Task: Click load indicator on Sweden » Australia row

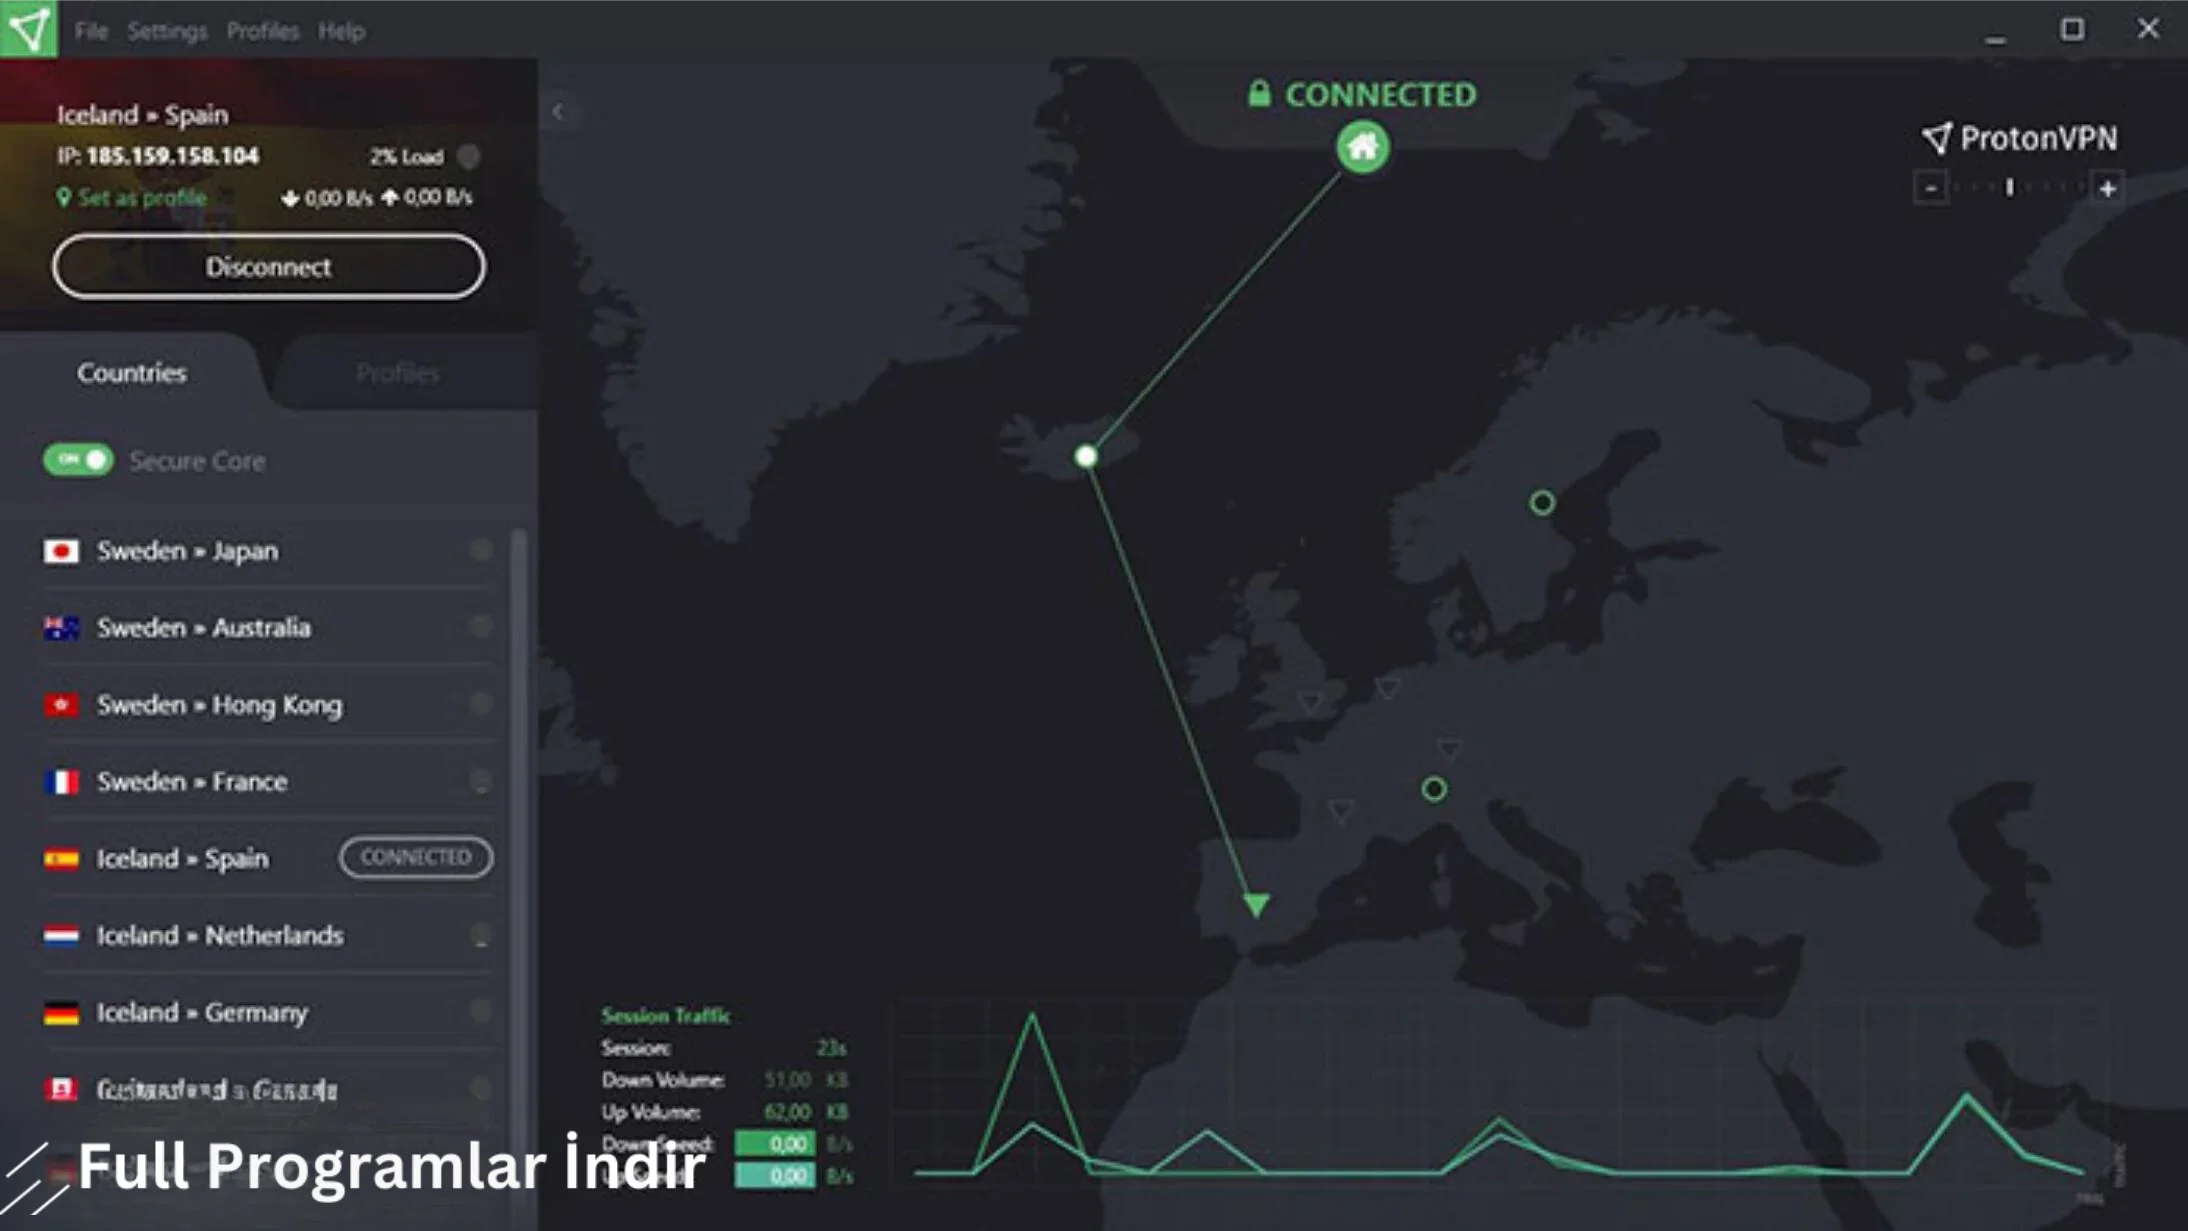Action: [481, 626]
